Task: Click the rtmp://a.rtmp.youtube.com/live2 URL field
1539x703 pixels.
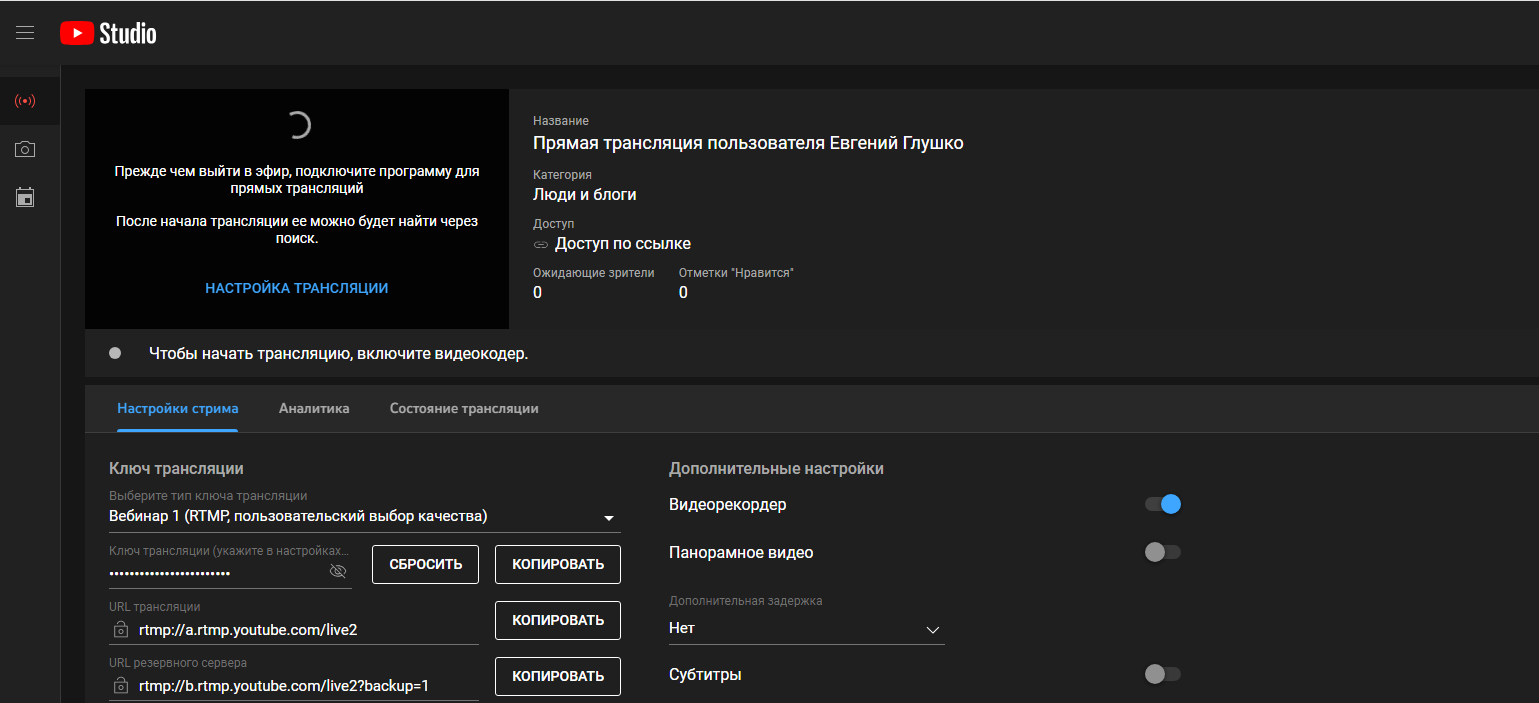Action: [300, 630]
